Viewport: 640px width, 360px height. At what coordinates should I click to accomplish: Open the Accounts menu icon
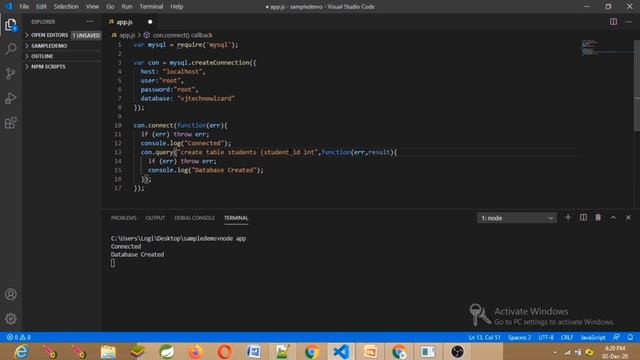pyautogui.click(x=11, y=294)
